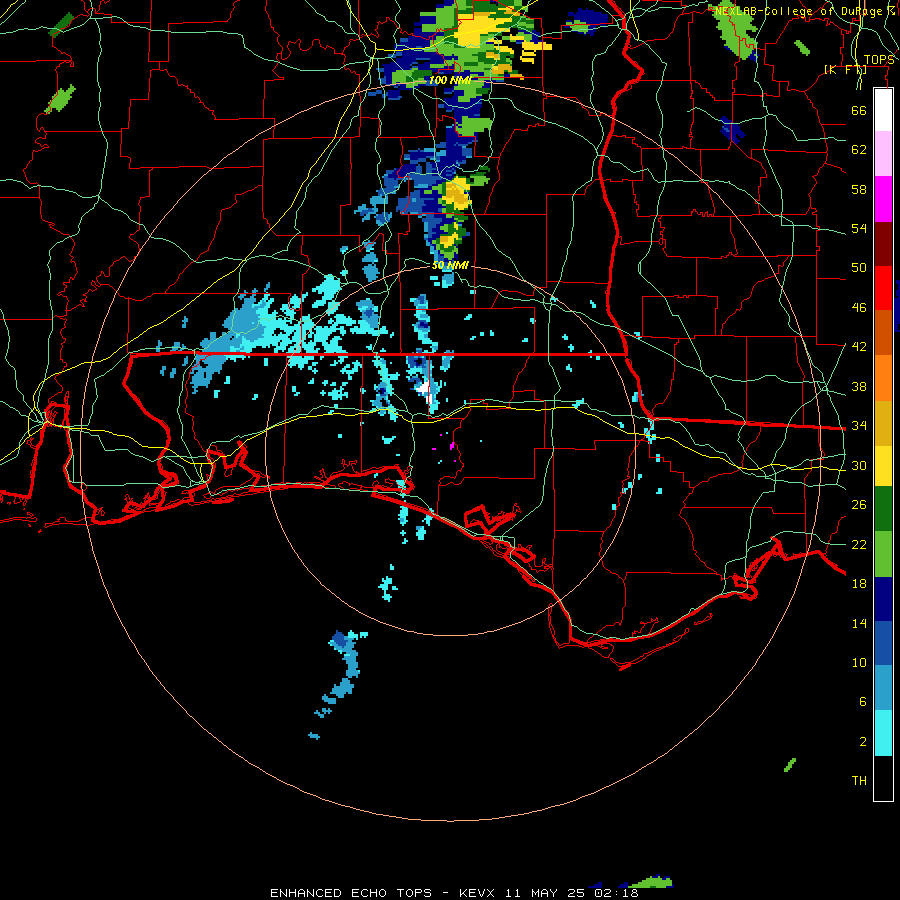Click the 22 legend value label
This screenshot has width=900, height=900.
(859, 544)
